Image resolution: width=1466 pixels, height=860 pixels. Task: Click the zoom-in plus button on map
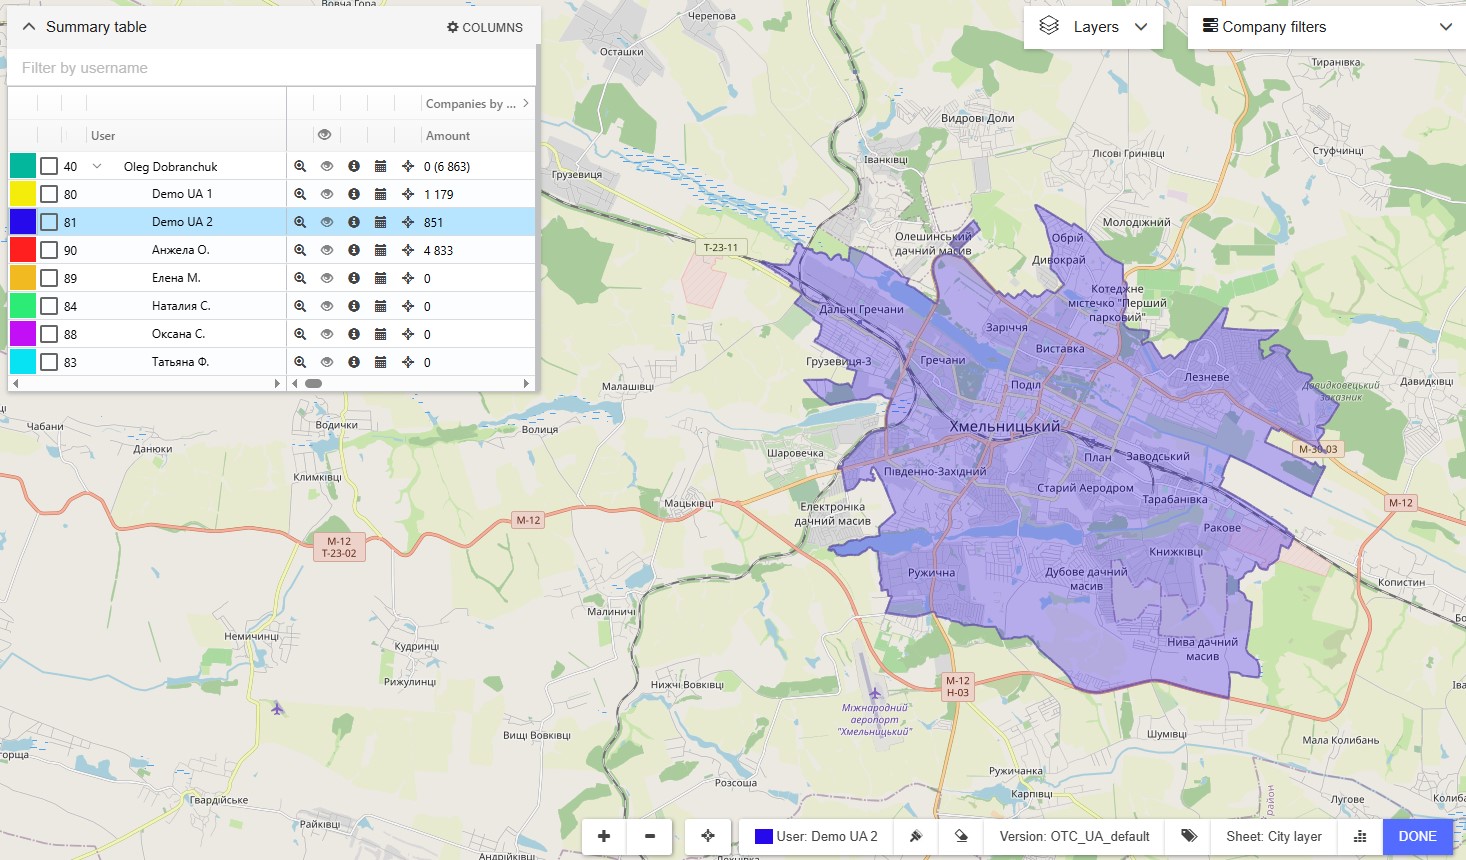pyautogui.click(x=604, y=837)
